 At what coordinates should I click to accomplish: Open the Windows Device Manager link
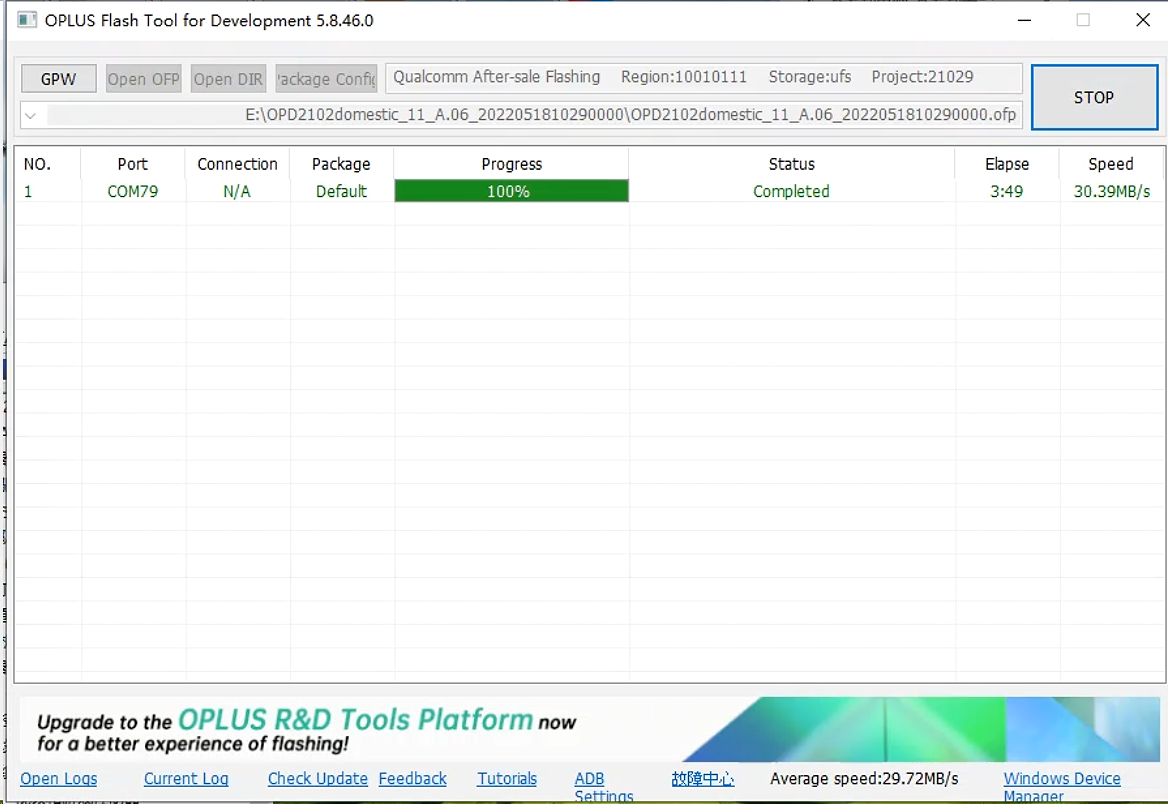click(x=1061, y=787)
